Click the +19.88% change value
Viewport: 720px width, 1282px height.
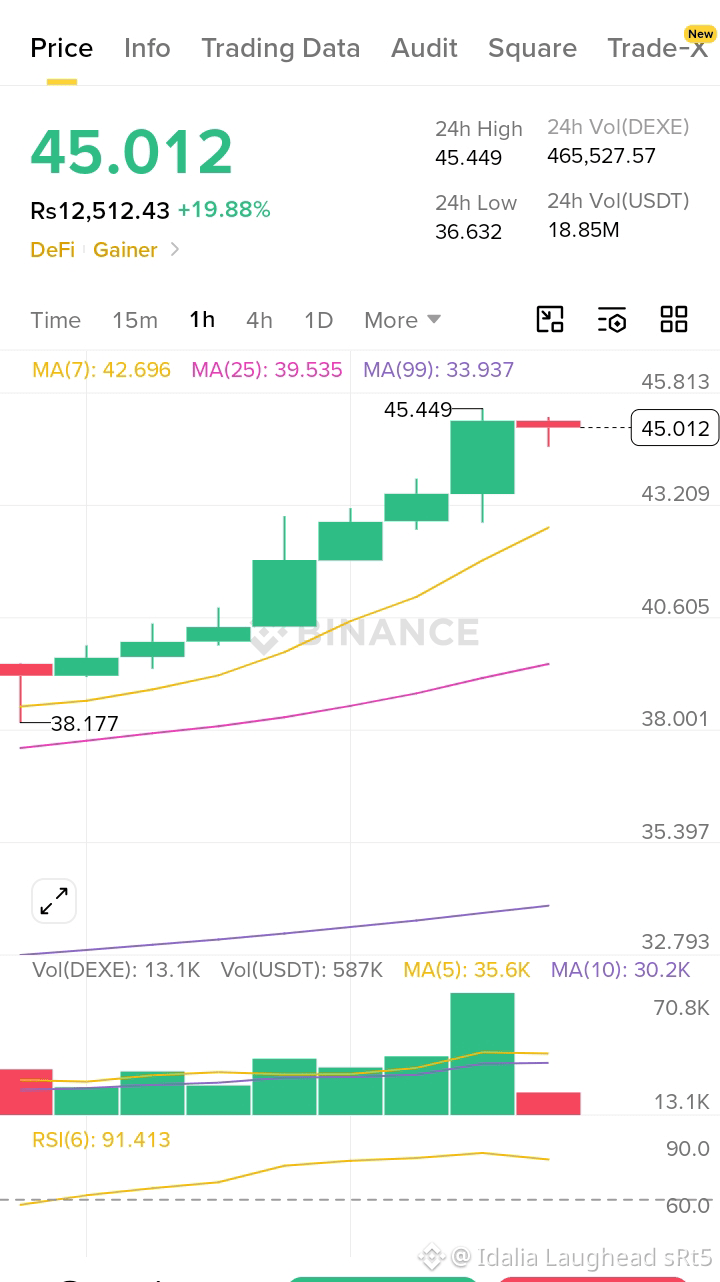224,210
